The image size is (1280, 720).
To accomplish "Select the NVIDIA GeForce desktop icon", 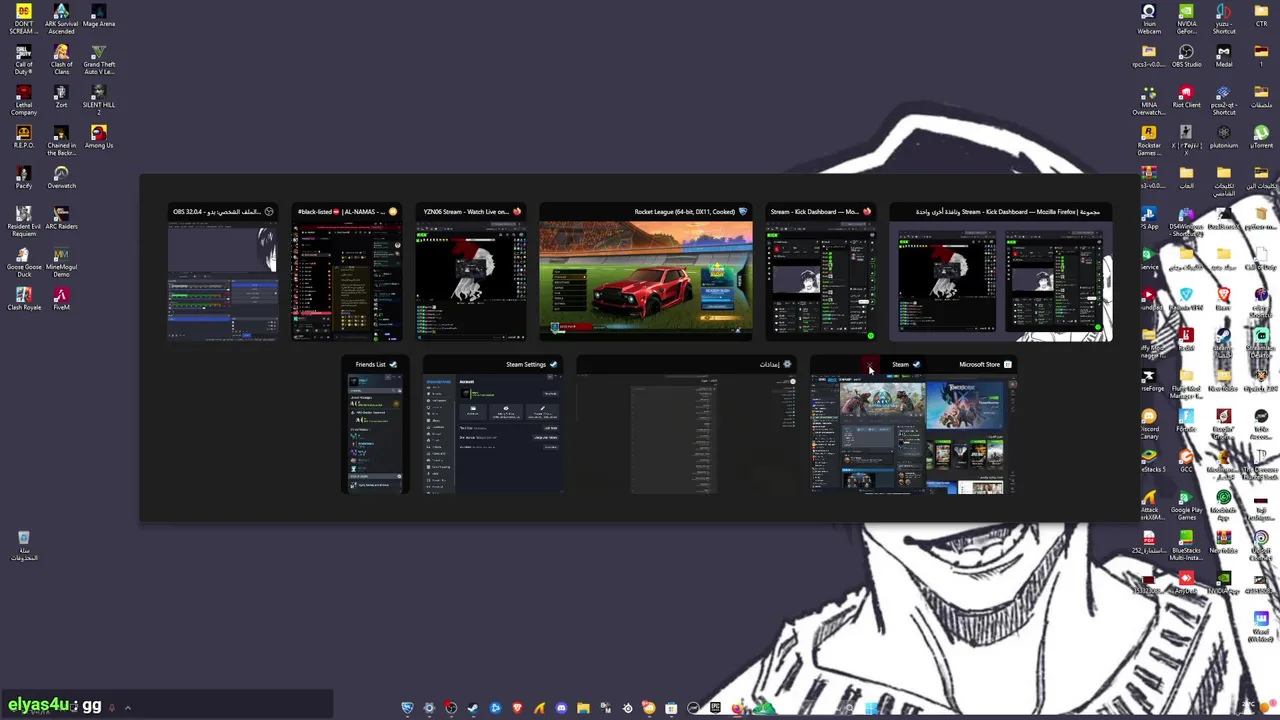I will tap(1186, 19).
